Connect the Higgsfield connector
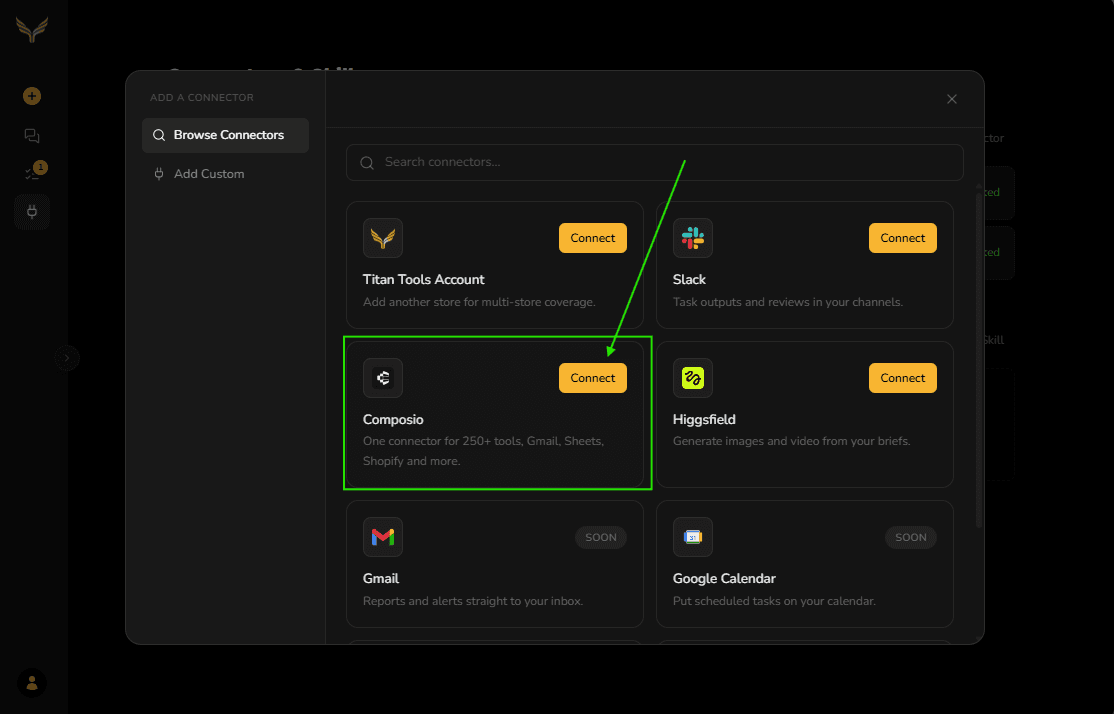This screenshot has height=714, width=1114. coord(902,378)
